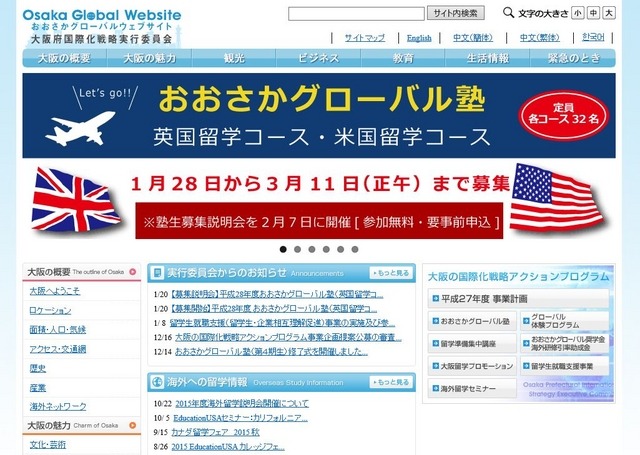Open 面積・人口・気候 sidebar link
Image resolution: width=640 pixels, height=455 pixels.
click(58, 330)
